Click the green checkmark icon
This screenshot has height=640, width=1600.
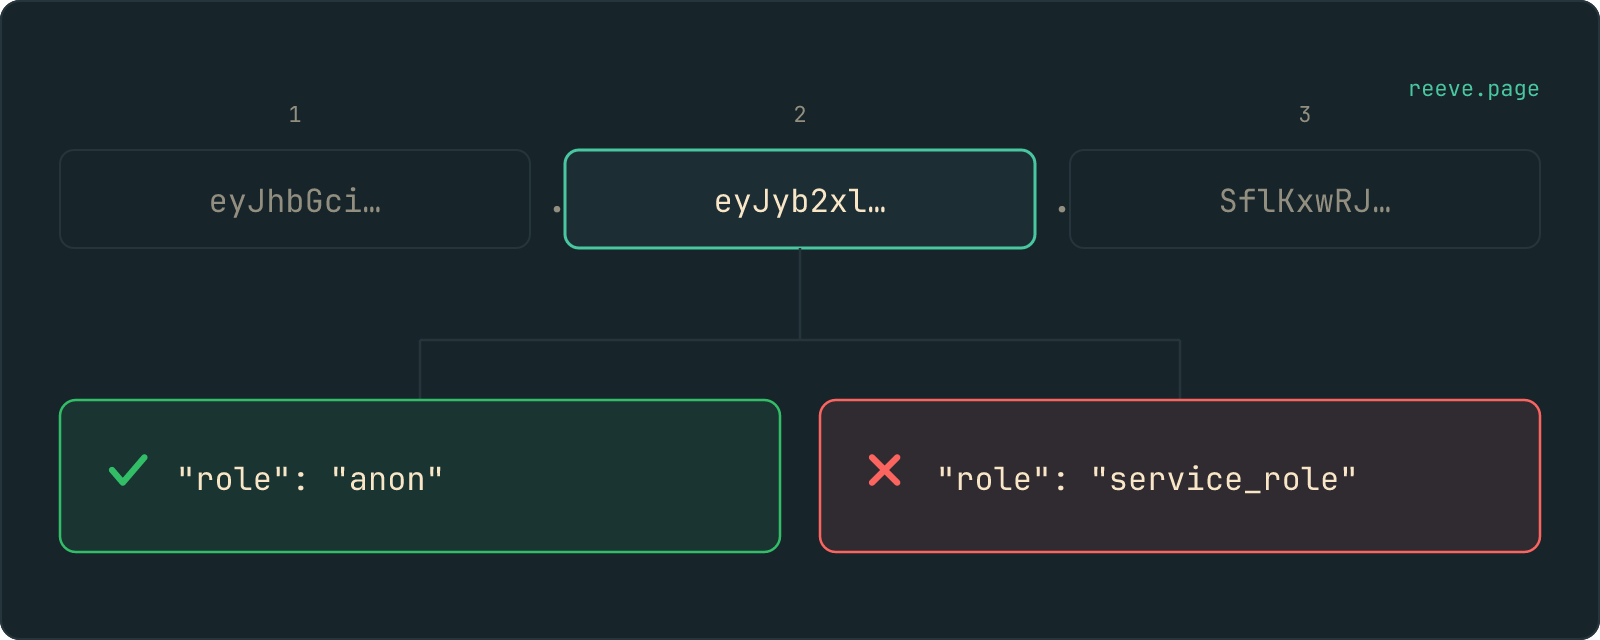[x=128, y=470]
